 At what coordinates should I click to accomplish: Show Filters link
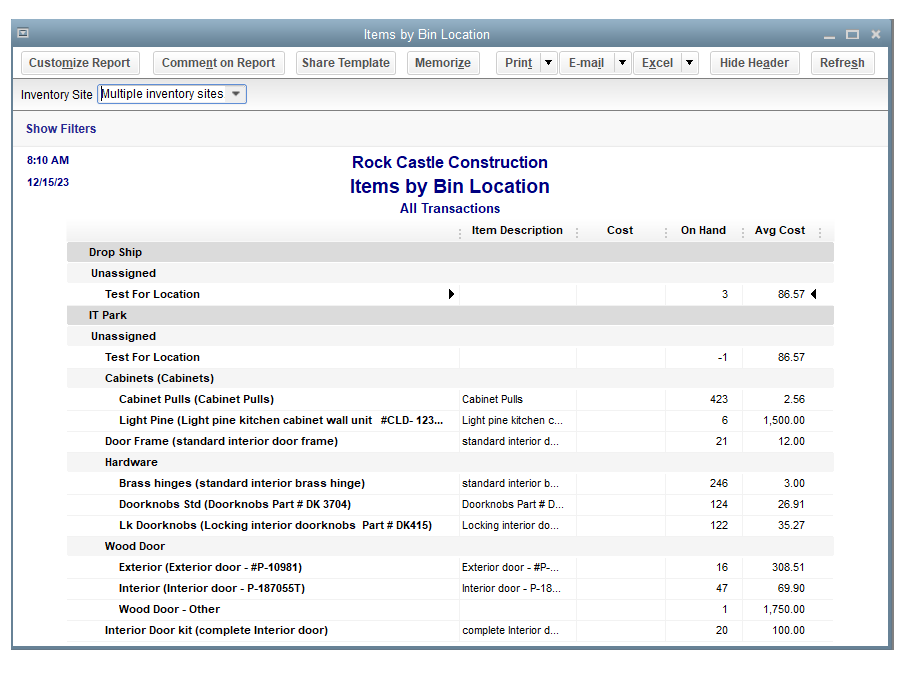(61, 129)
